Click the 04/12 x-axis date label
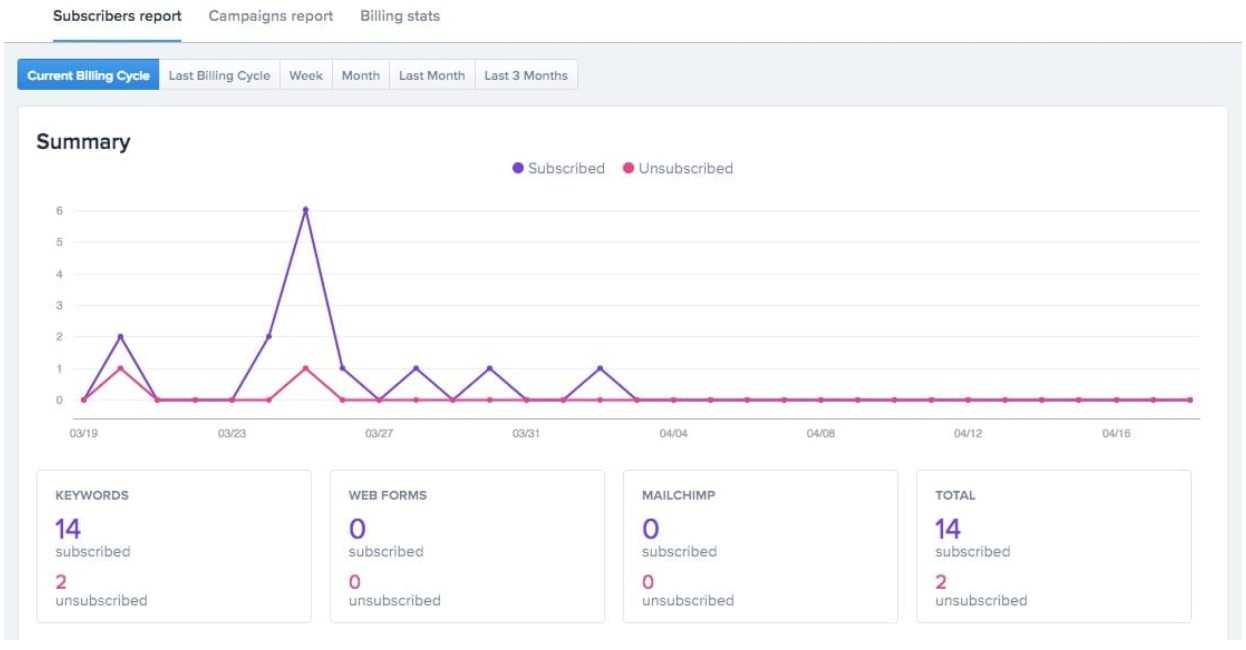 (x=968, y=434)
